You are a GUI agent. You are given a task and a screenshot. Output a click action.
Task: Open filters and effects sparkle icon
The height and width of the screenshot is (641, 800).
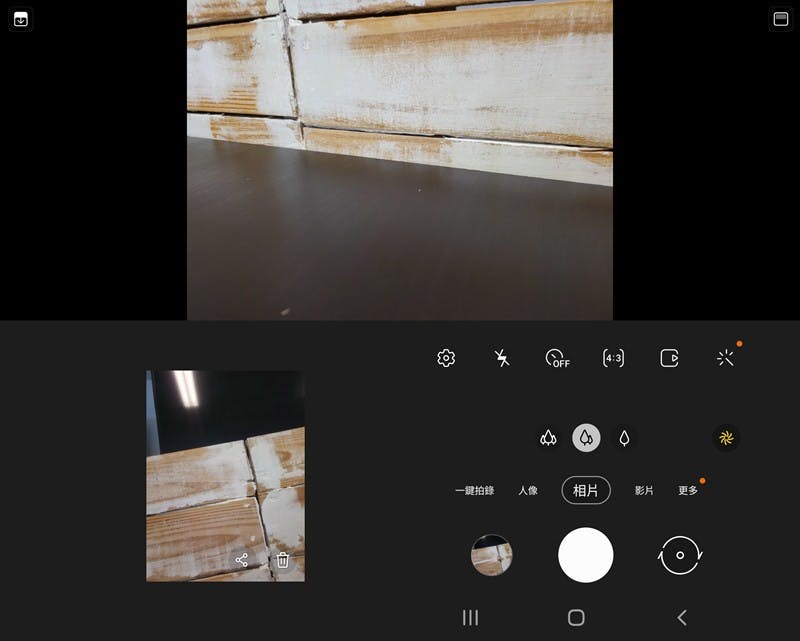[x=726, y=358]
